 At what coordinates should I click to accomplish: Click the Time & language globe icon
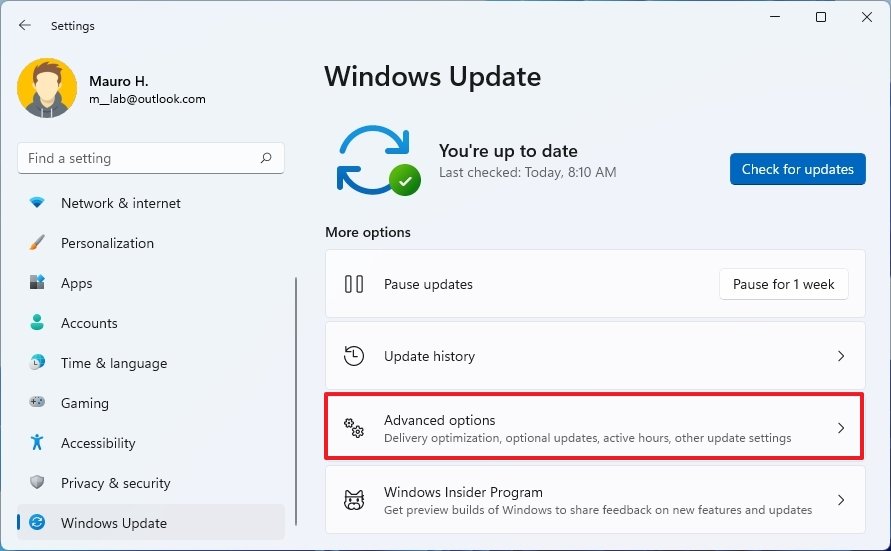pos(37,362)
